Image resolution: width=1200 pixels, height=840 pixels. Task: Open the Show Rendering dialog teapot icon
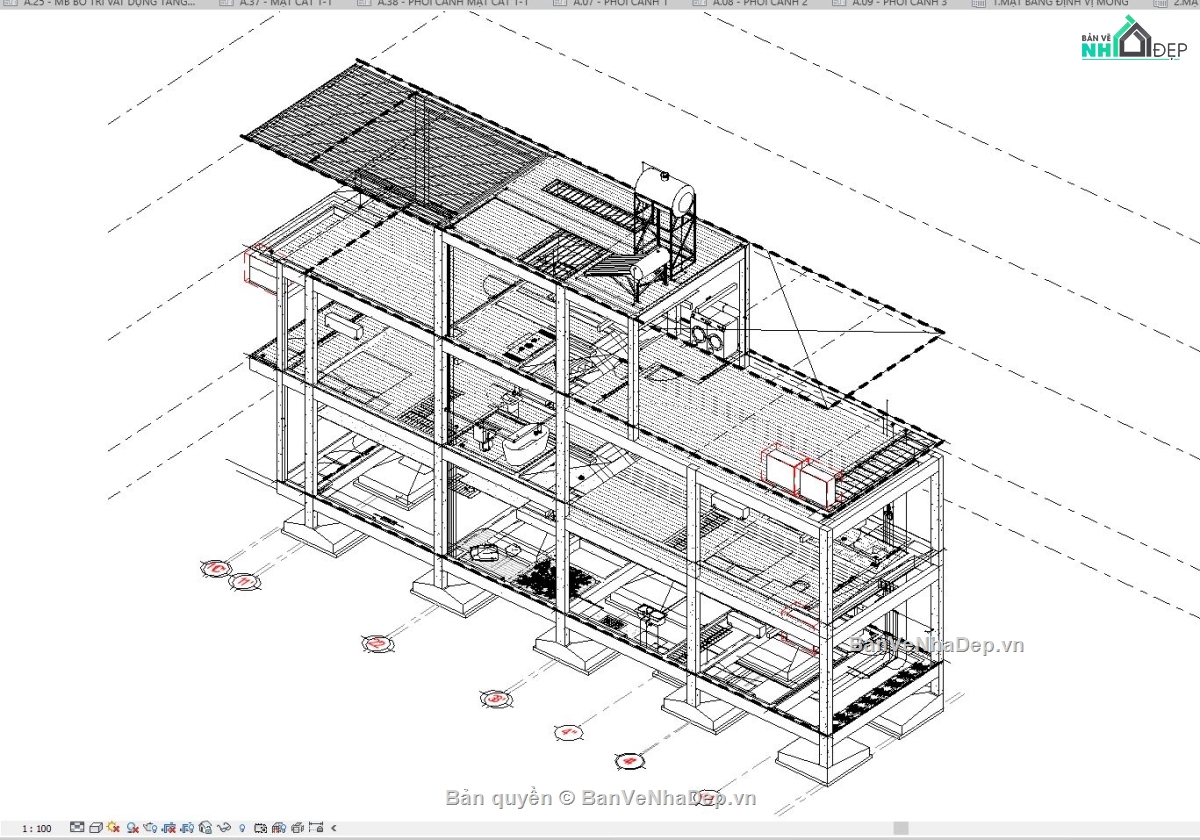coord(150,827)
